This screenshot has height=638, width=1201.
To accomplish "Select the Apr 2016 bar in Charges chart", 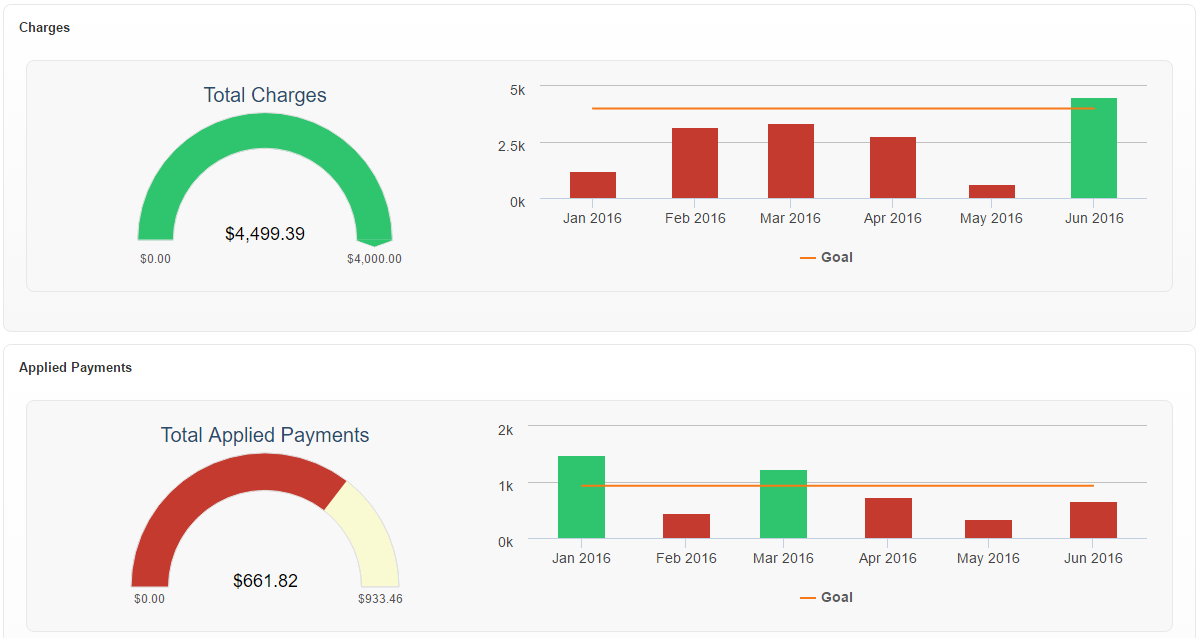I will click(893, 168).
